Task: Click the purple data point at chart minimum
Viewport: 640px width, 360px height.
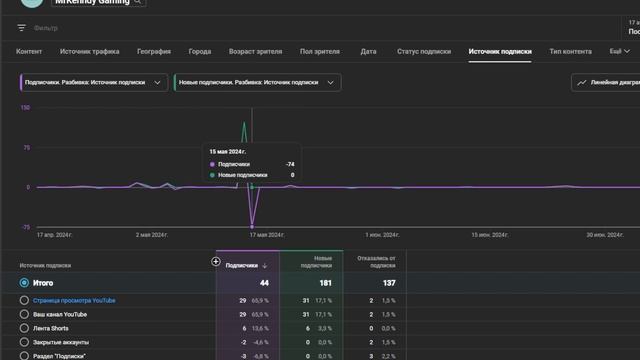Action: 252,227
